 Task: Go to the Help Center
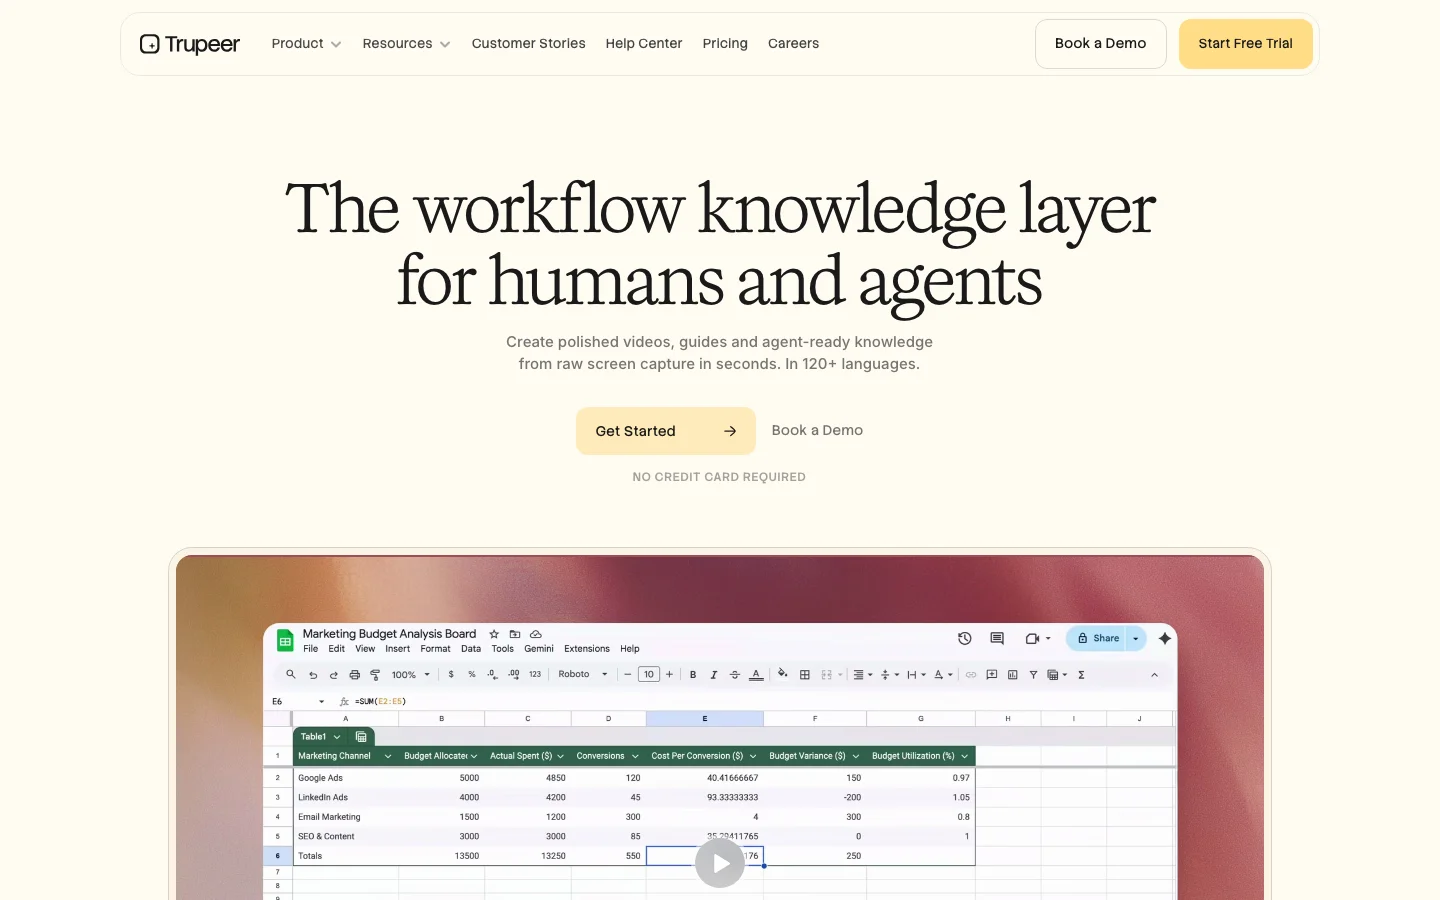tap(644, 44)
